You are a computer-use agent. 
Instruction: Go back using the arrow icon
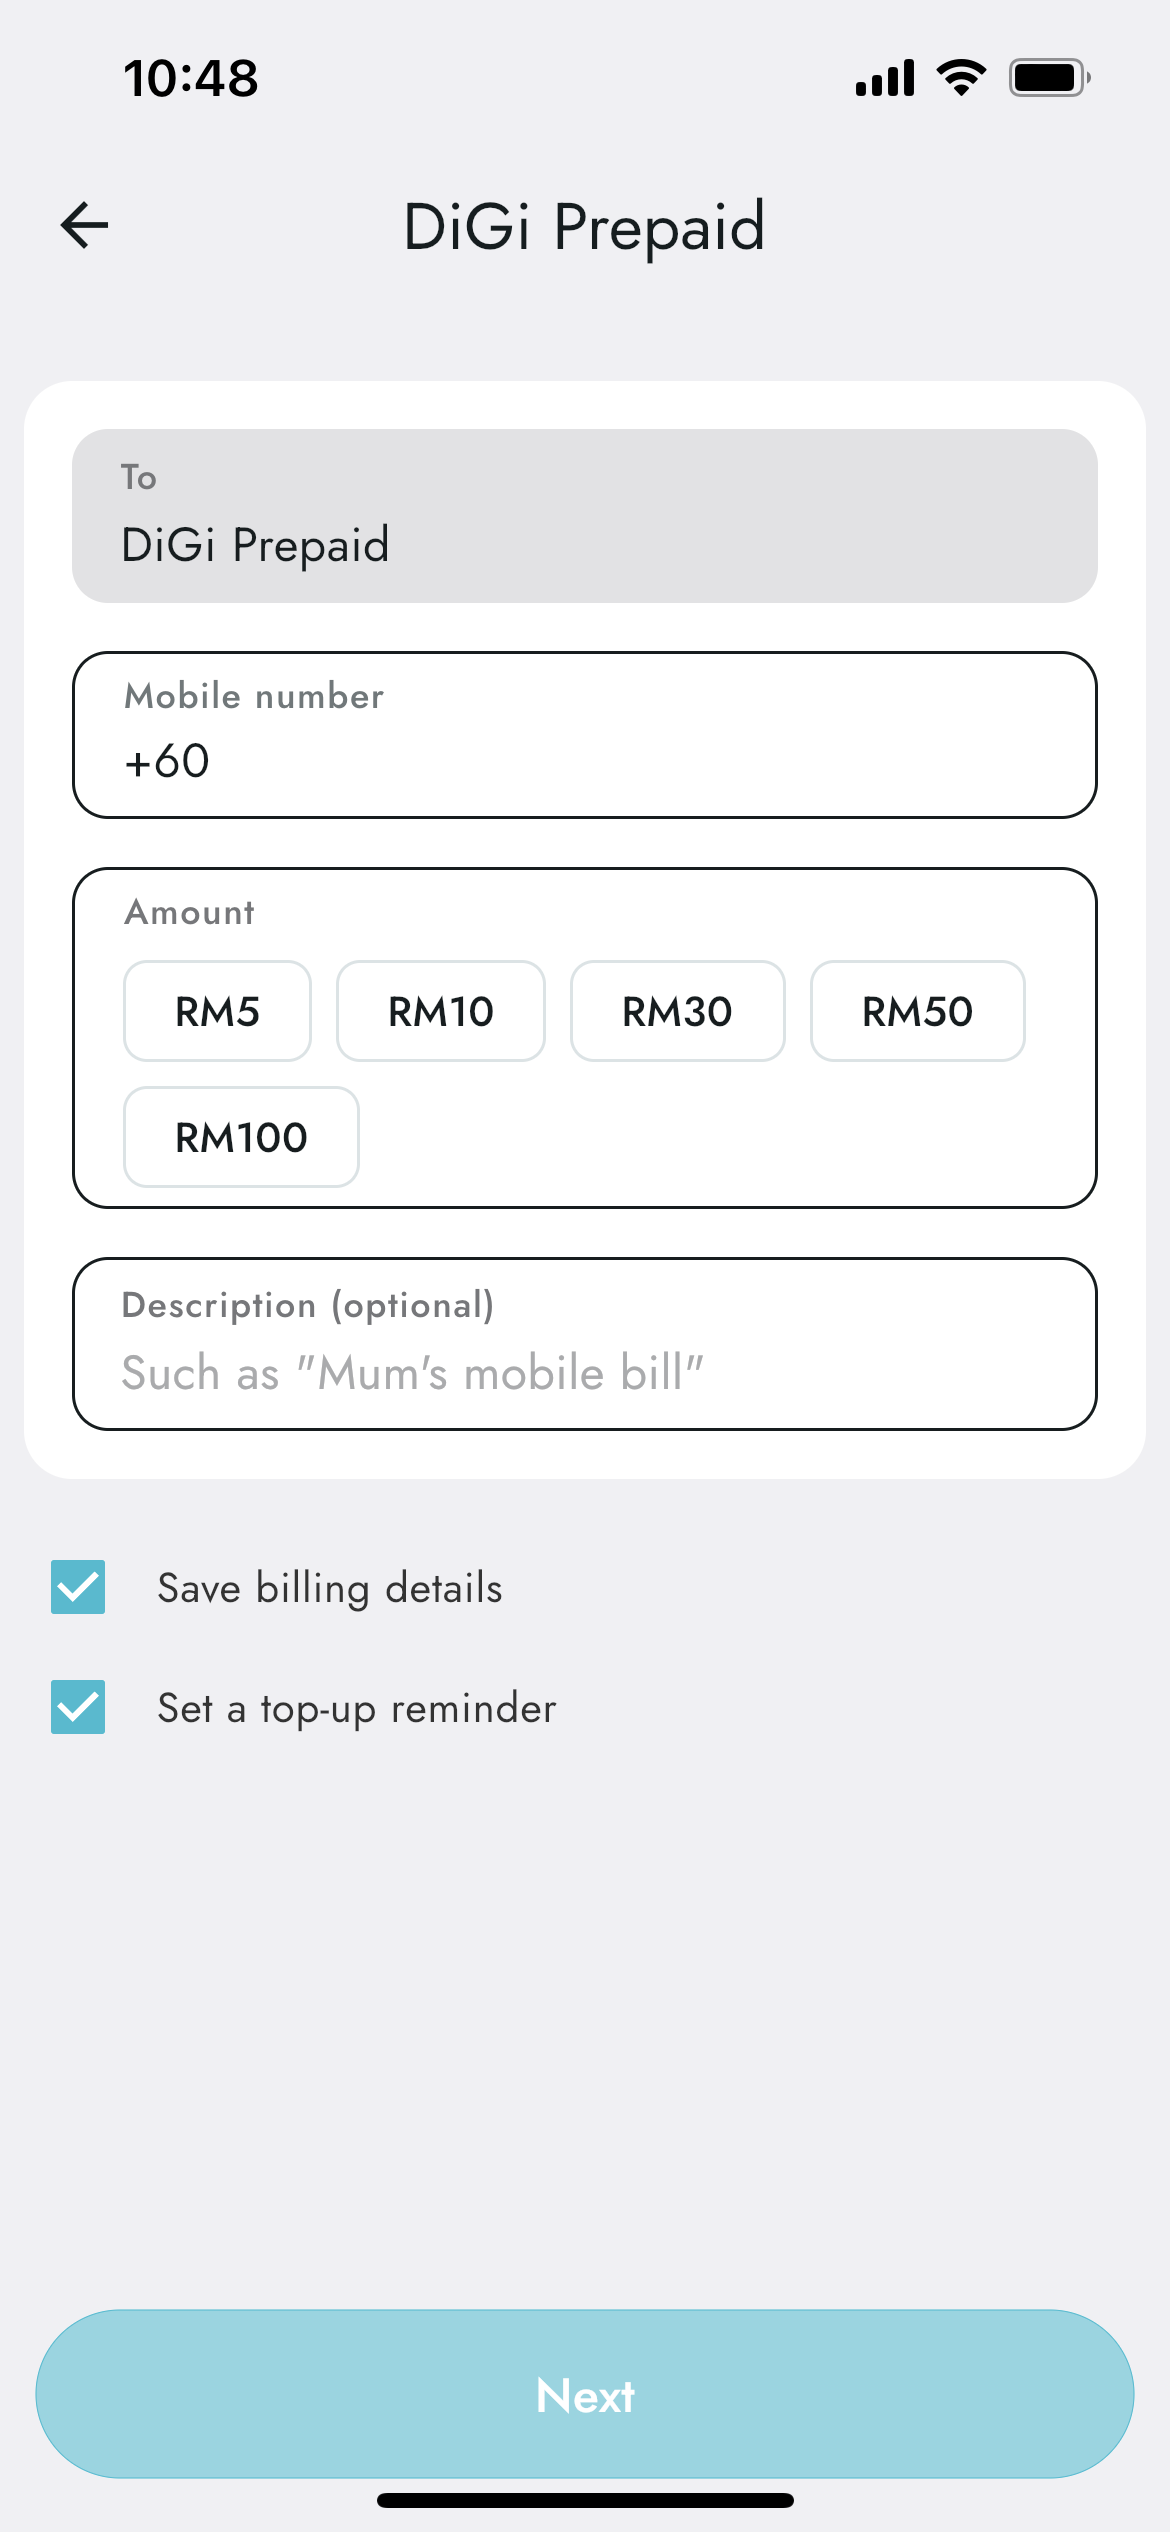pos(85,224)
